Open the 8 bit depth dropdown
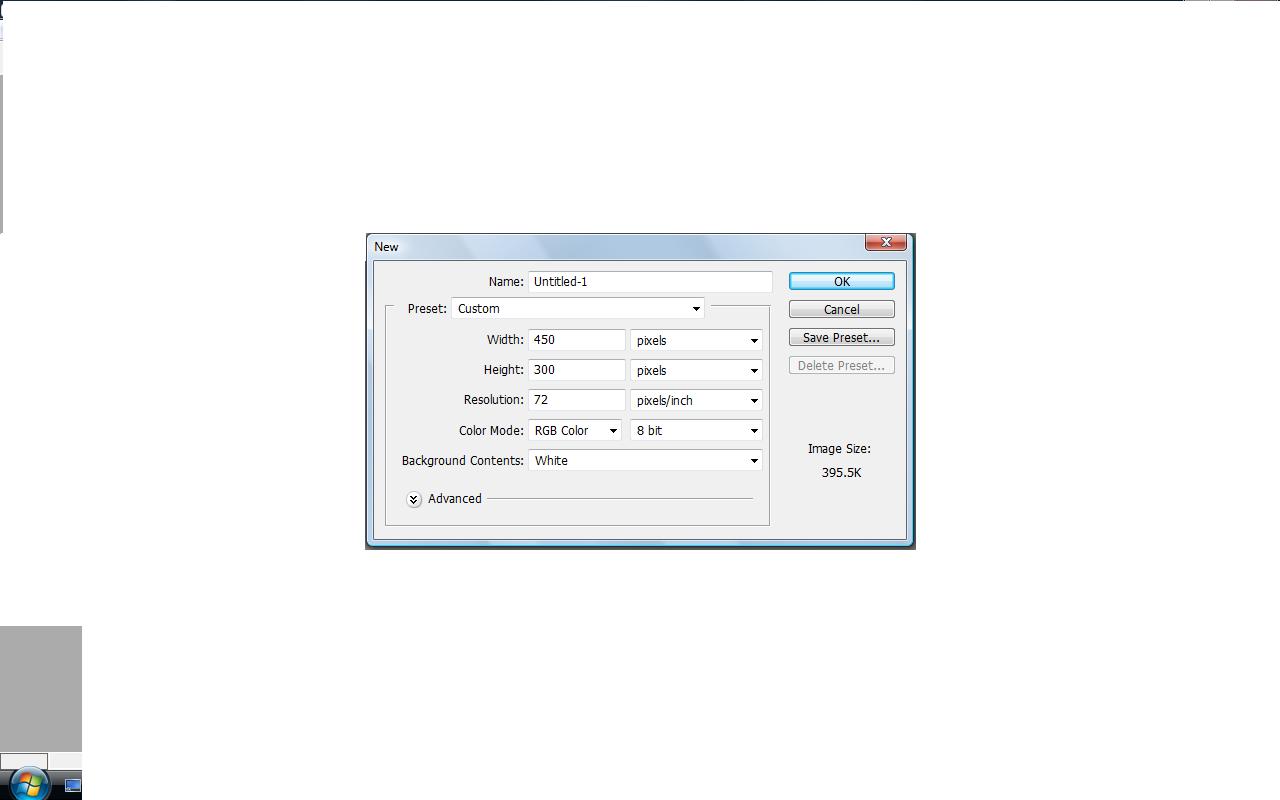This screenshot has height=800, width=1280. coord(696,431)
